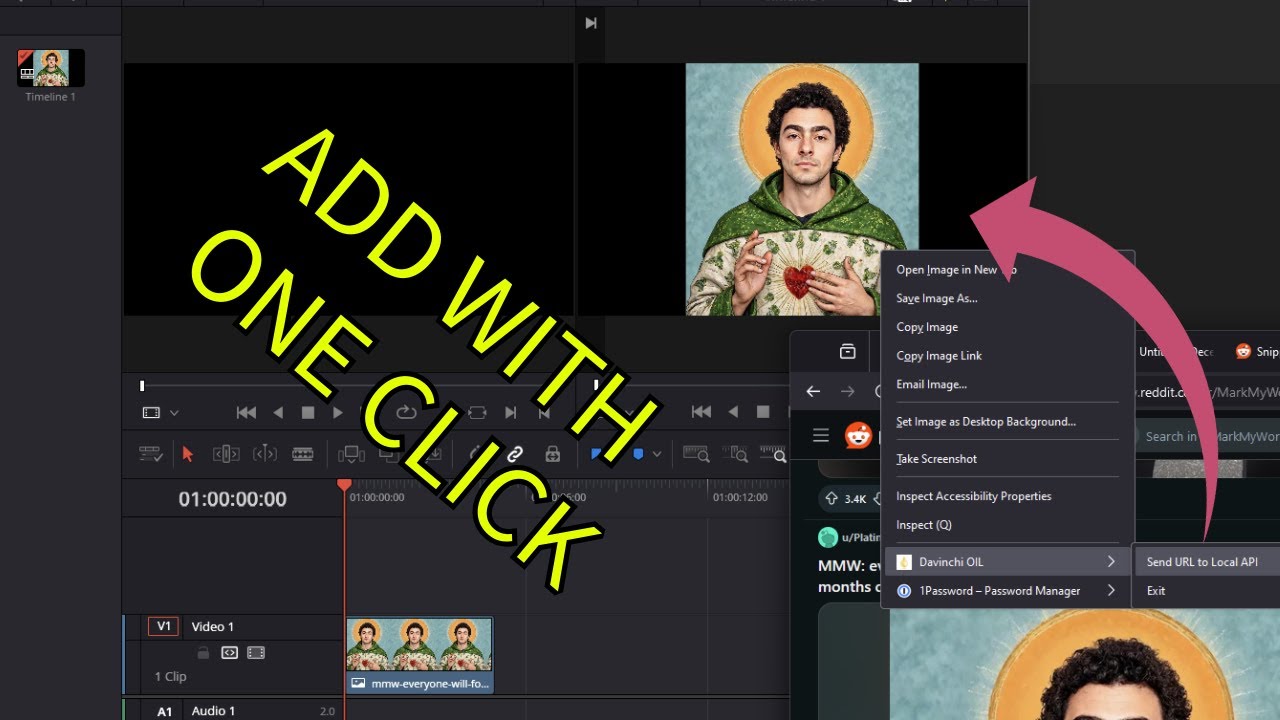Choose Take Screenshot from context menu
This screenshot has height=720, width=1280.
click(x=1008, y=459)
